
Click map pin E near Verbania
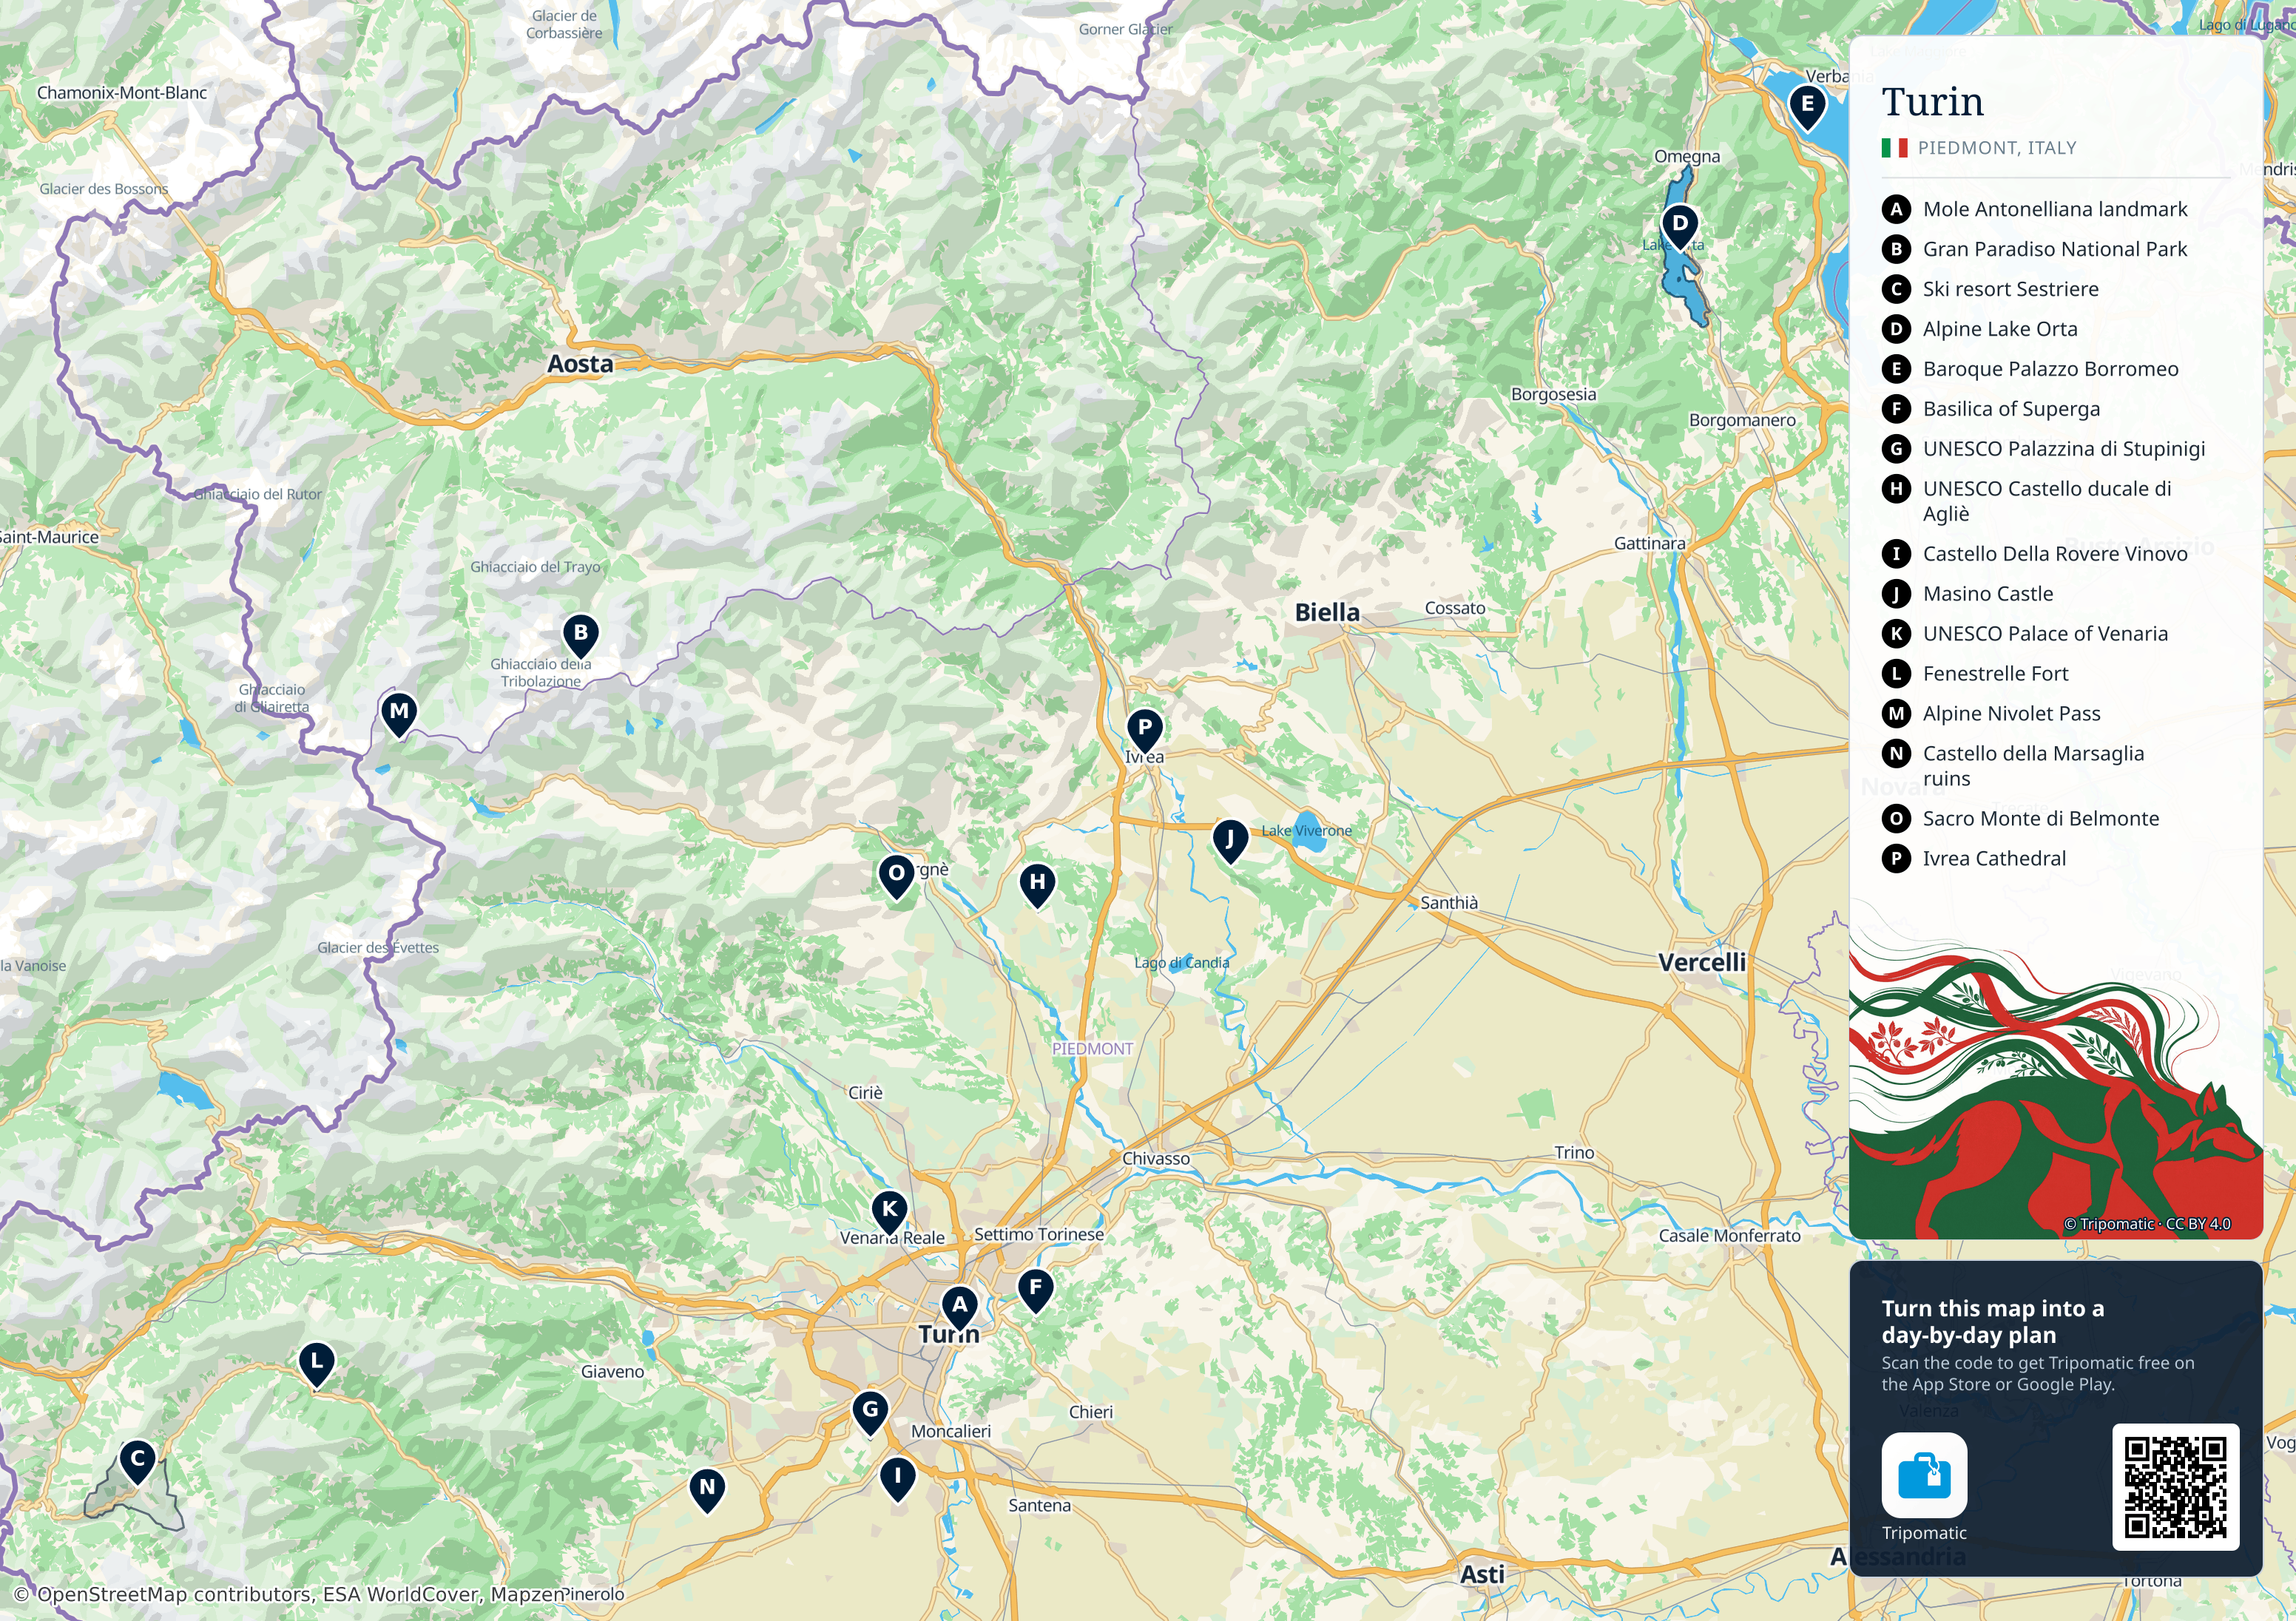1807,107
